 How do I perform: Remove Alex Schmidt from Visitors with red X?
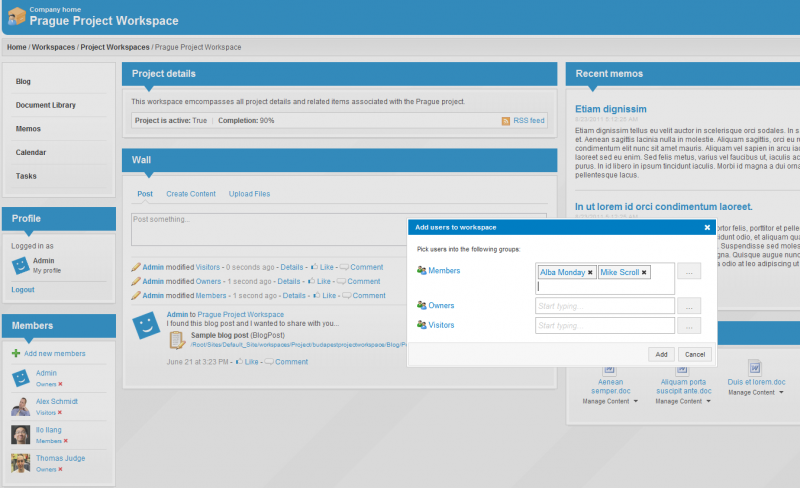[60, 412]
